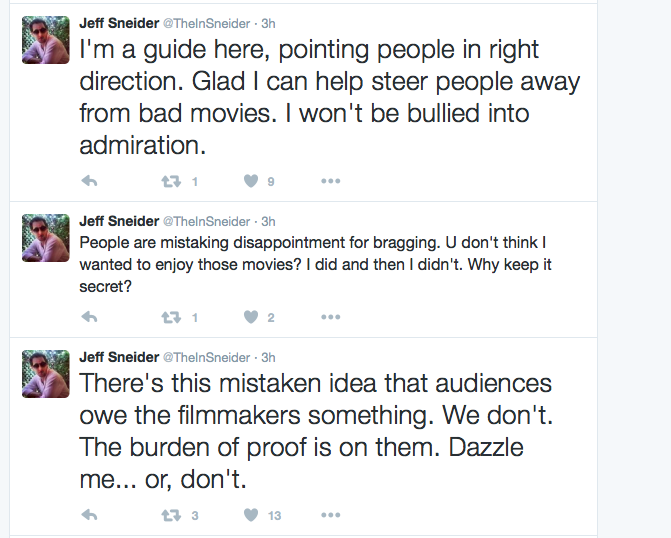Screen dimensions: 671x538
Task: Open more options on the last tweet
Action: [x=331, y=515]
